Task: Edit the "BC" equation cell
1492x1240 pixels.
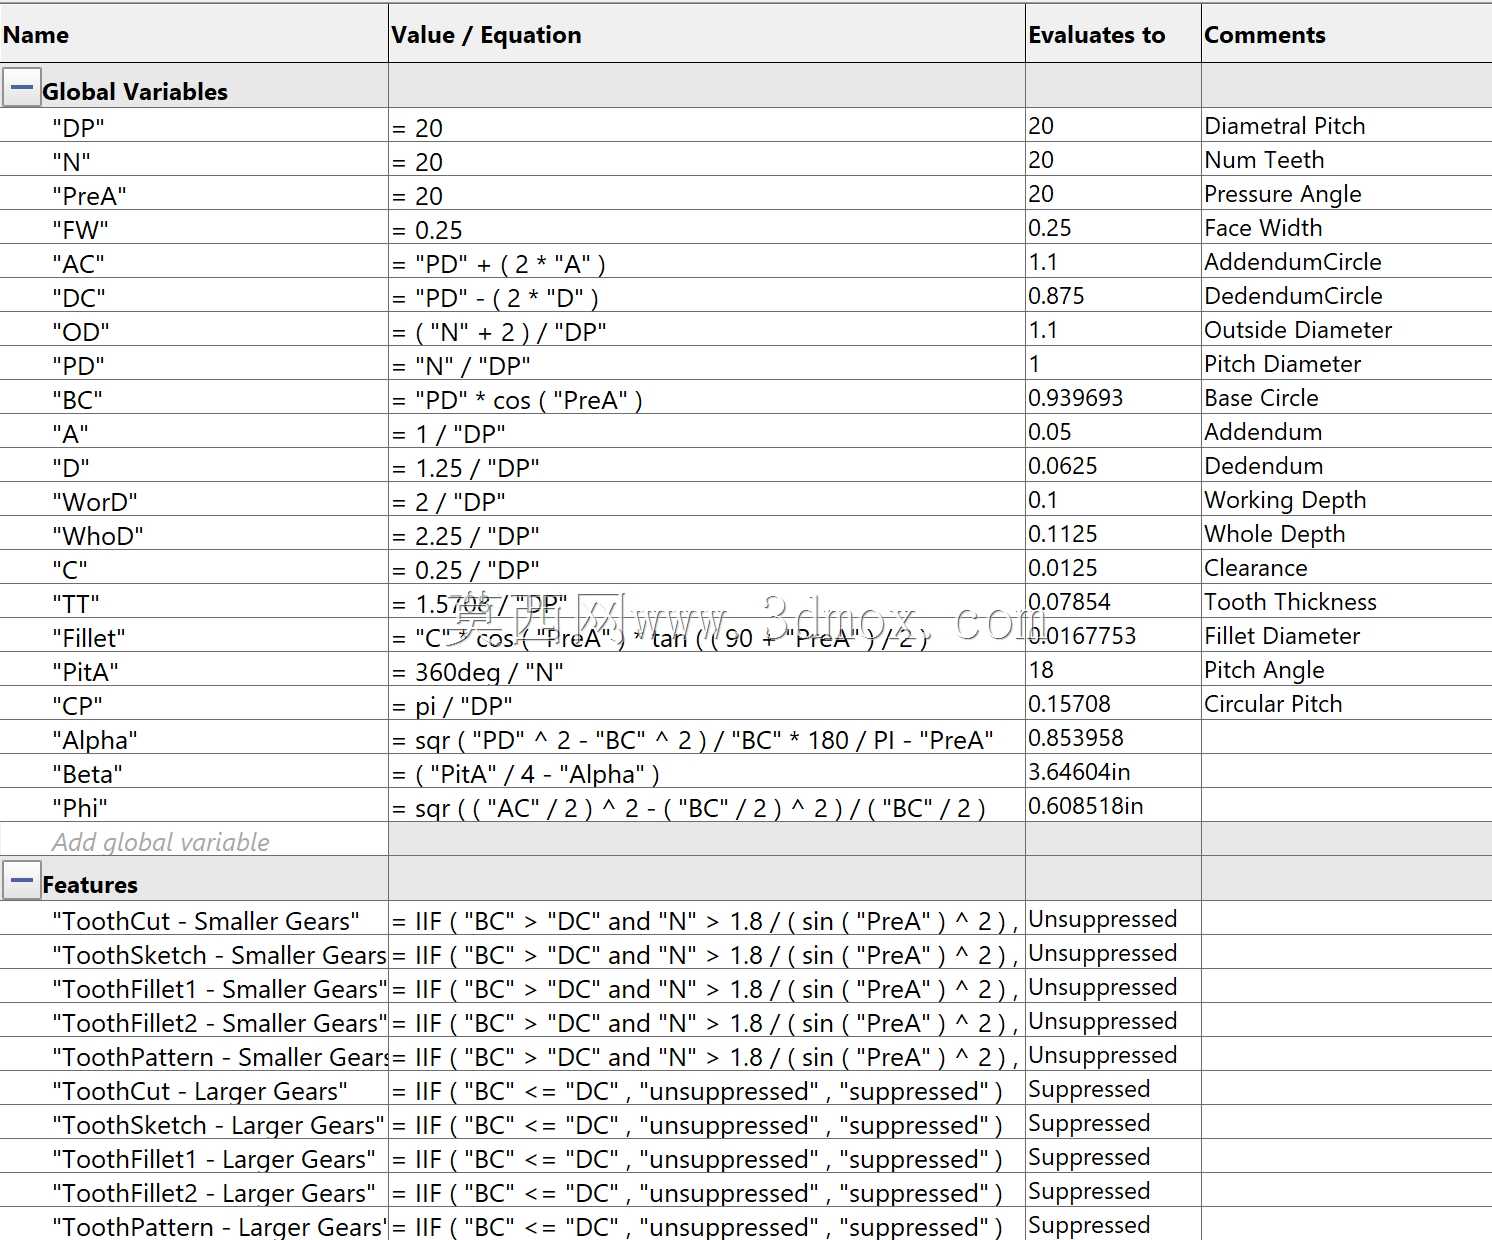Action: click(706, 399)
